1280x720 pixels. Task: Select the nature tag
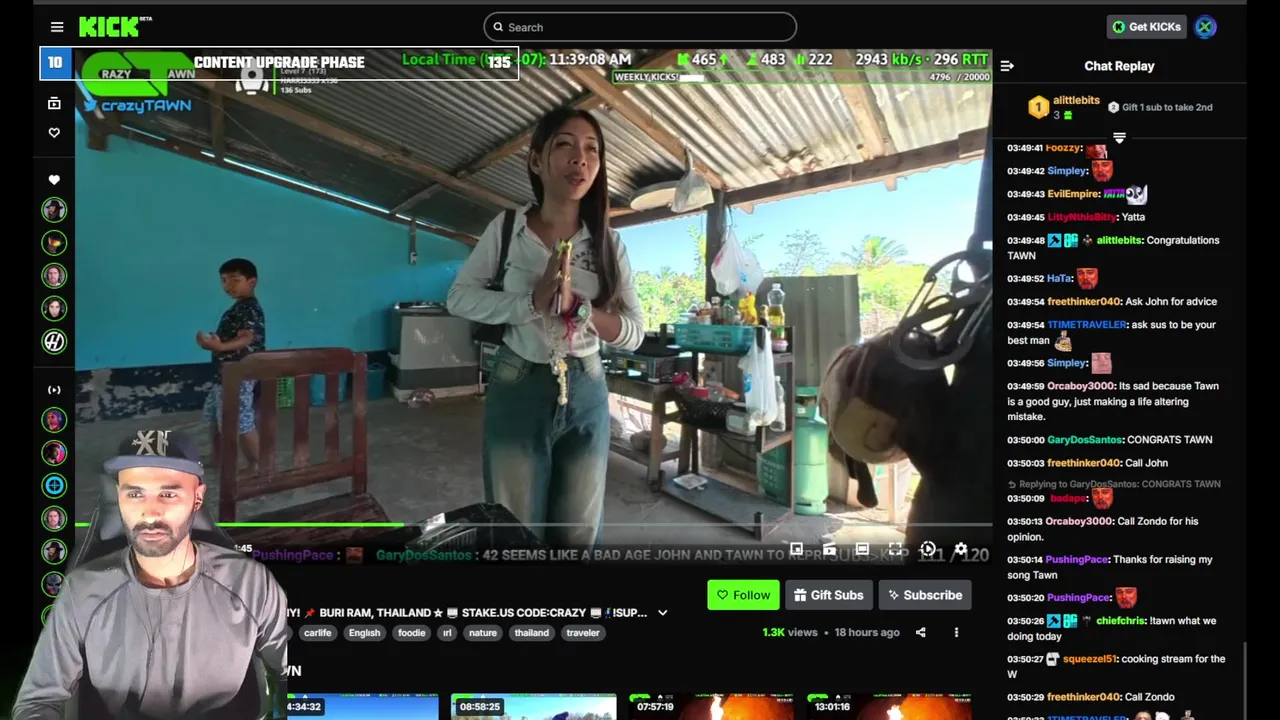483,633
